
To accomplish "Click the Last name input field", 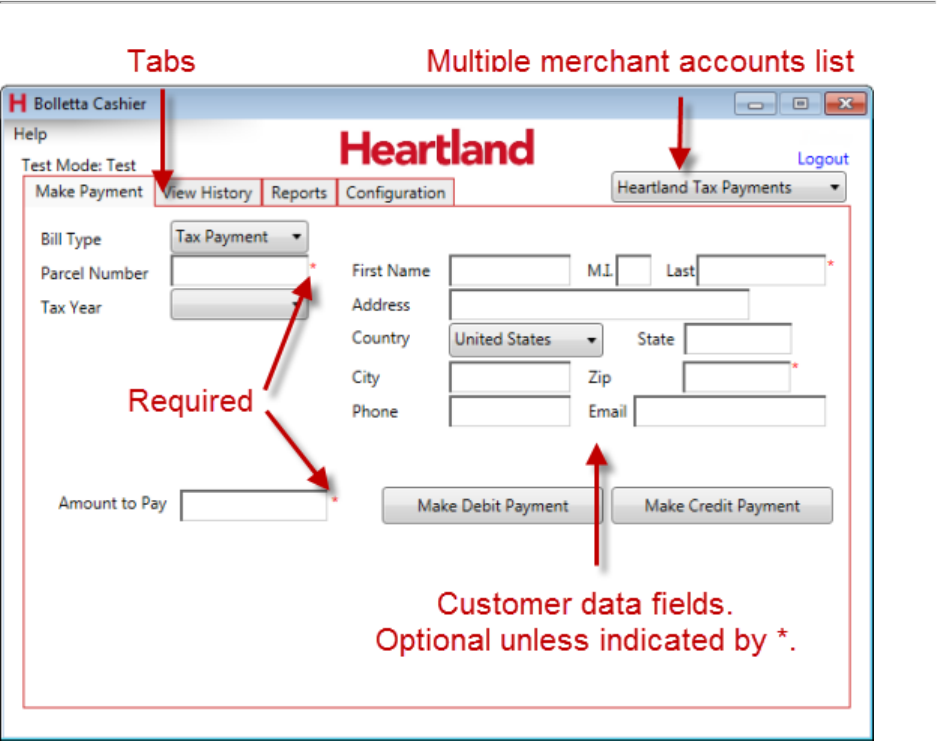I will click(x=761, y=270).
